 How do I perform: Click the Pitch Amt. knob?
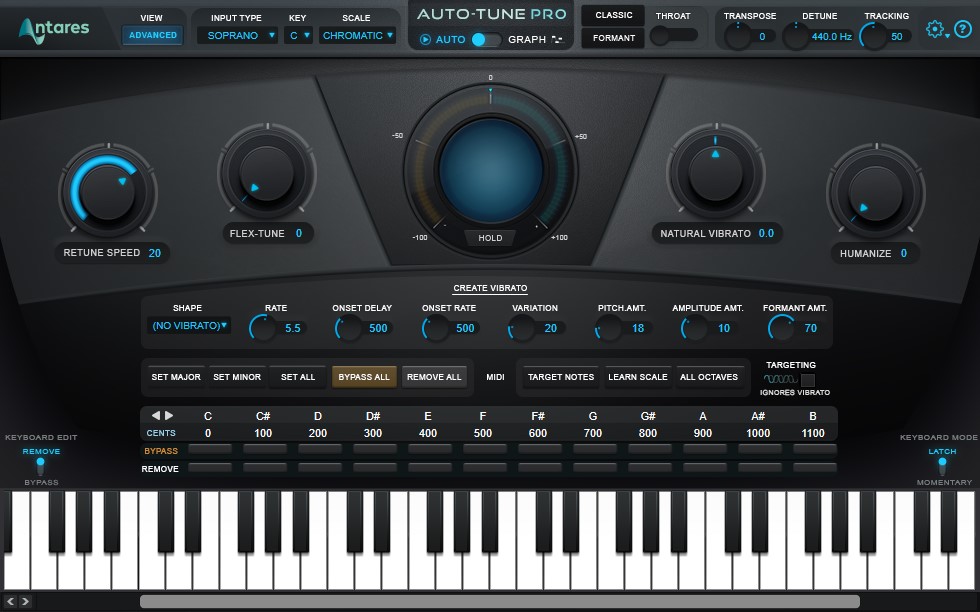click(x=608, y=328)
